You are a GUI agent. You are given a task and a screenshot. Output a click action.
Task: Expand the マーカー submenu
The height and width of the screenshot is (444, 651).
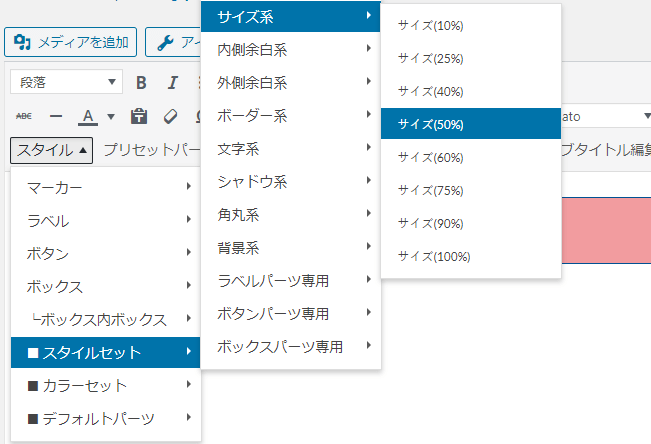106,188
